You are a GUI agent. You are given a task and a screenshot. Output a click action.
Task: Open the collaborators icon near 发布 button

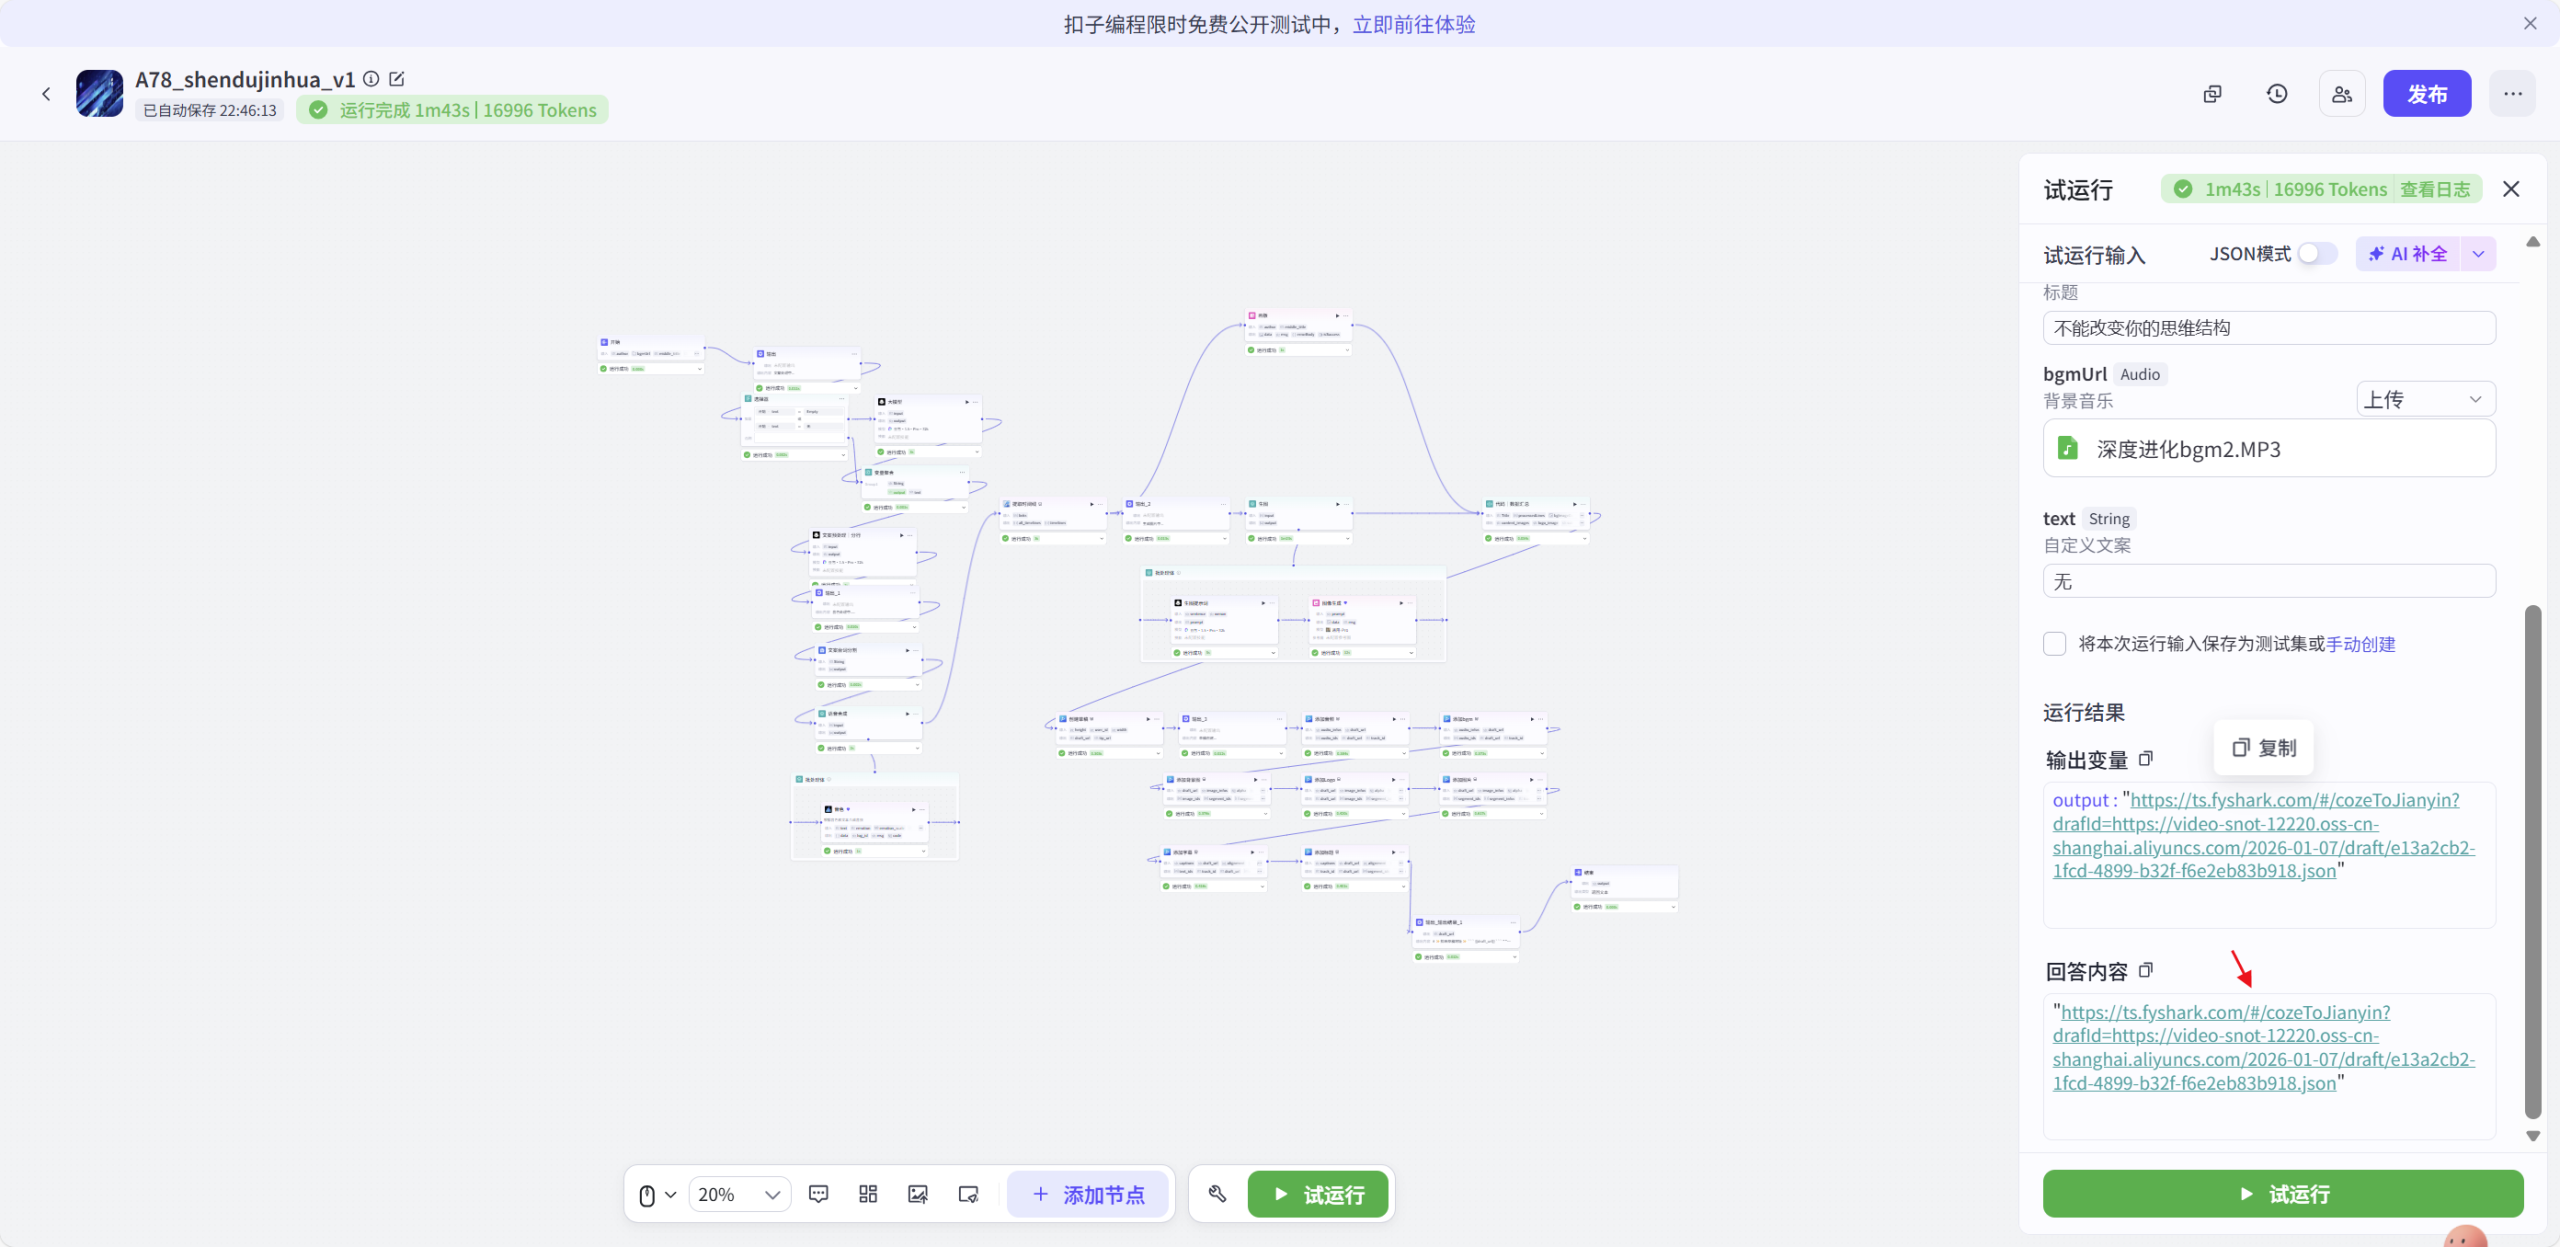[x=2341, y=93]
